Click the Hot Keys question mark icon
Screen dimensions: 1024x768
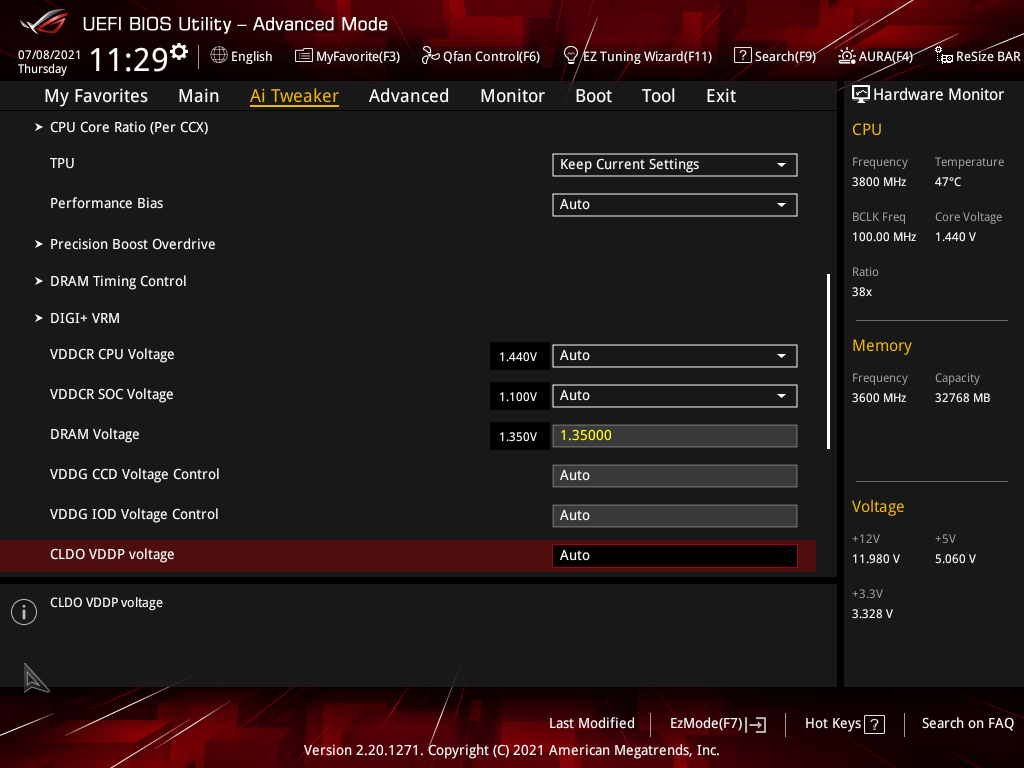[x=874, y=724]
